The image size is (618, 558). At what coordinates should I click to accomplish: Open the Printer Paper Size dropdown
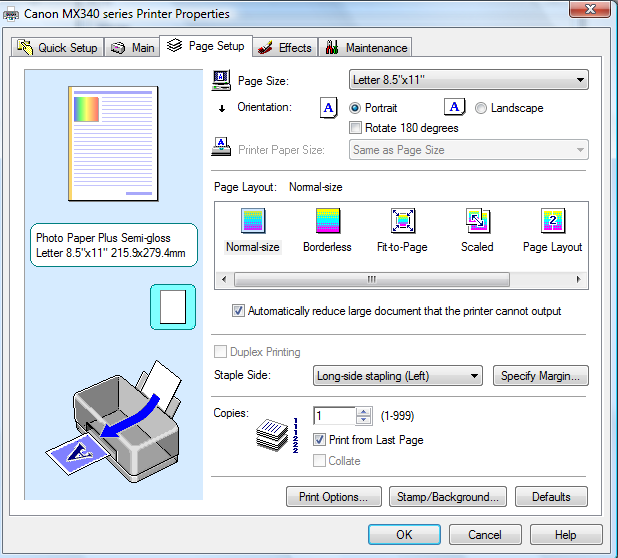point(469,150)
